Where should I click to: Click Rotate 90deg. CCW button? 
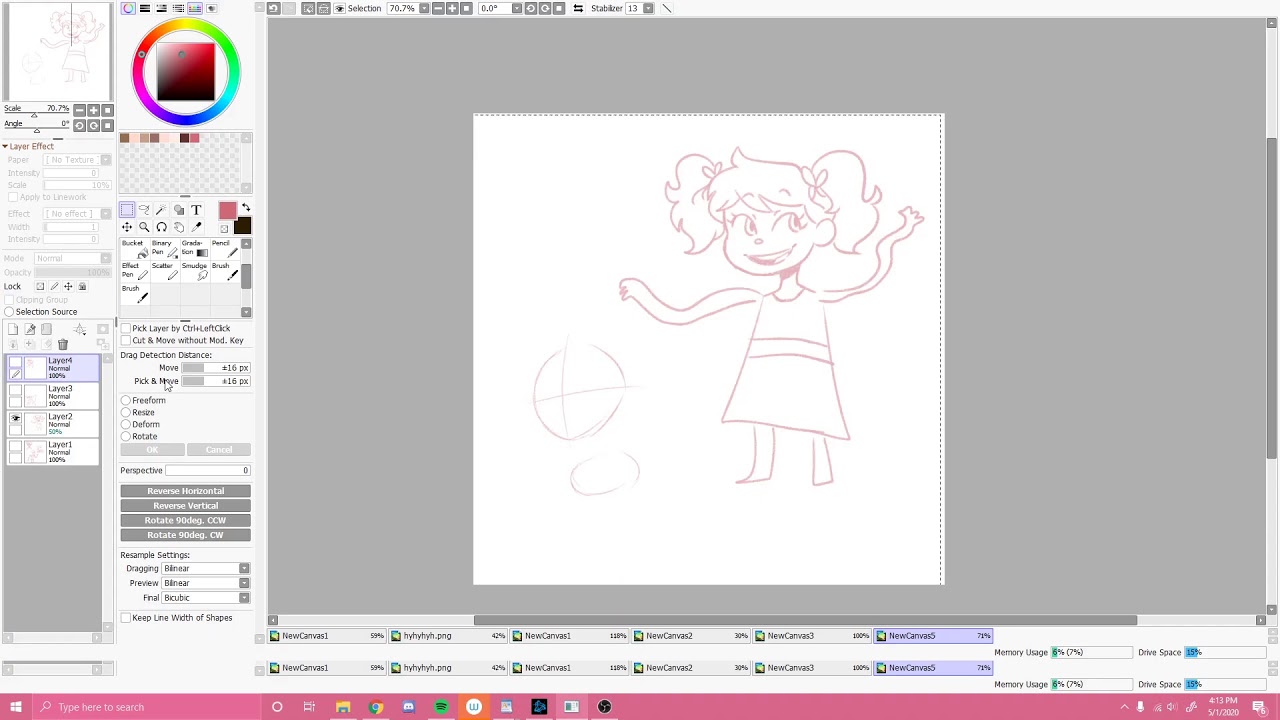(x=185, y=520)
